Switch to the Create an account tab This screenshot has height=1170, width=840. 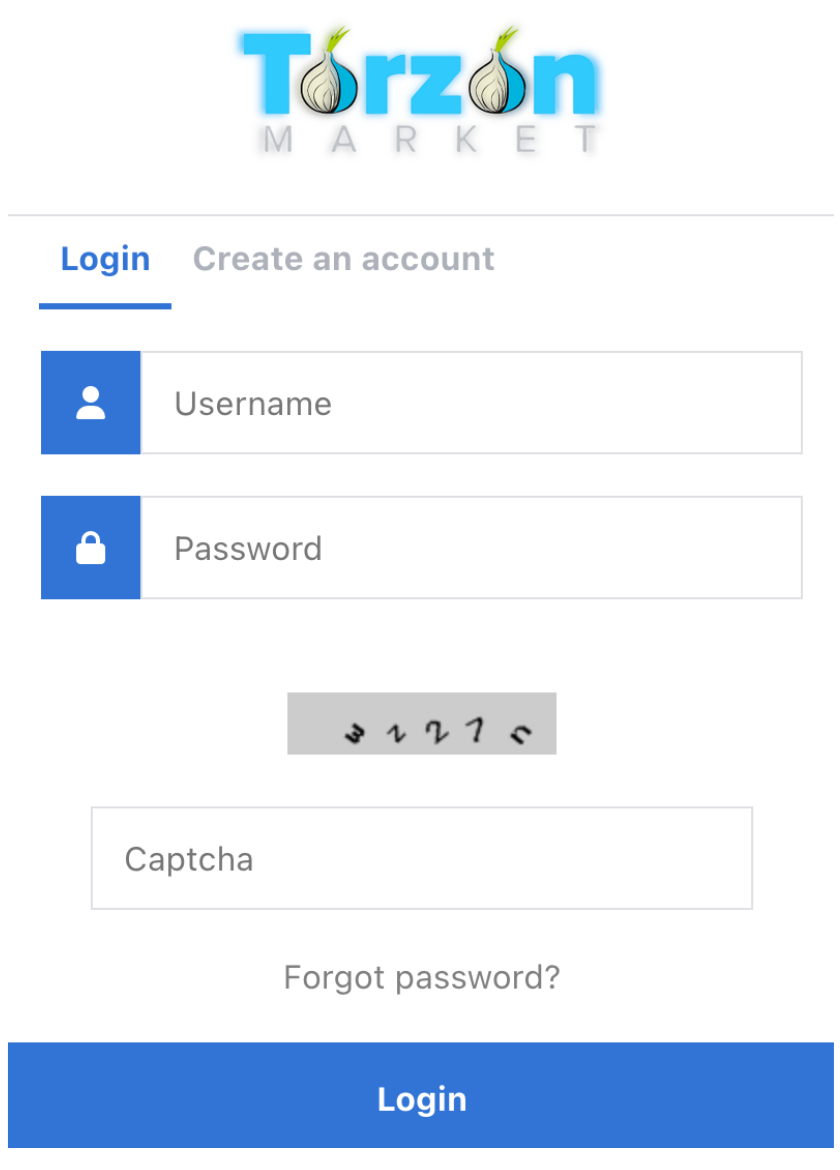point(343,258)
